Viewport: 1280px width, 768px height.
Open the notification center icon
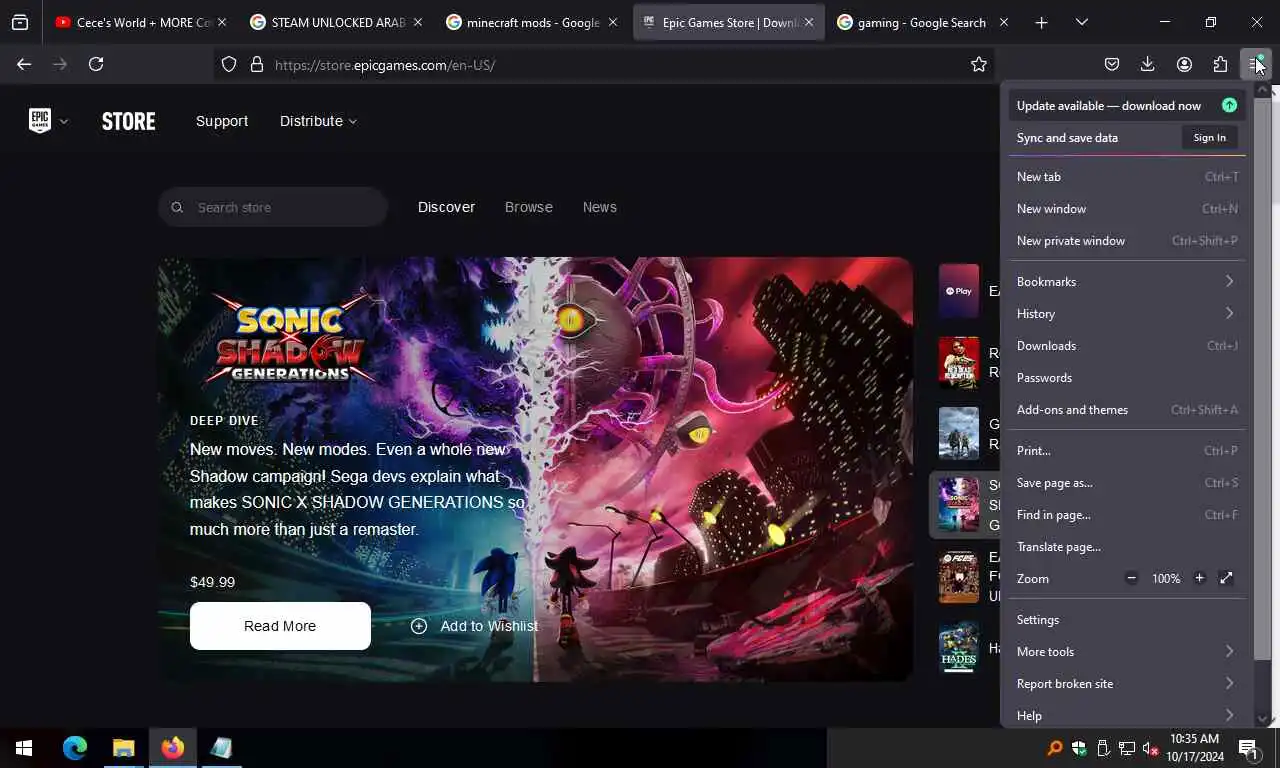click(x=1247, y=747)
